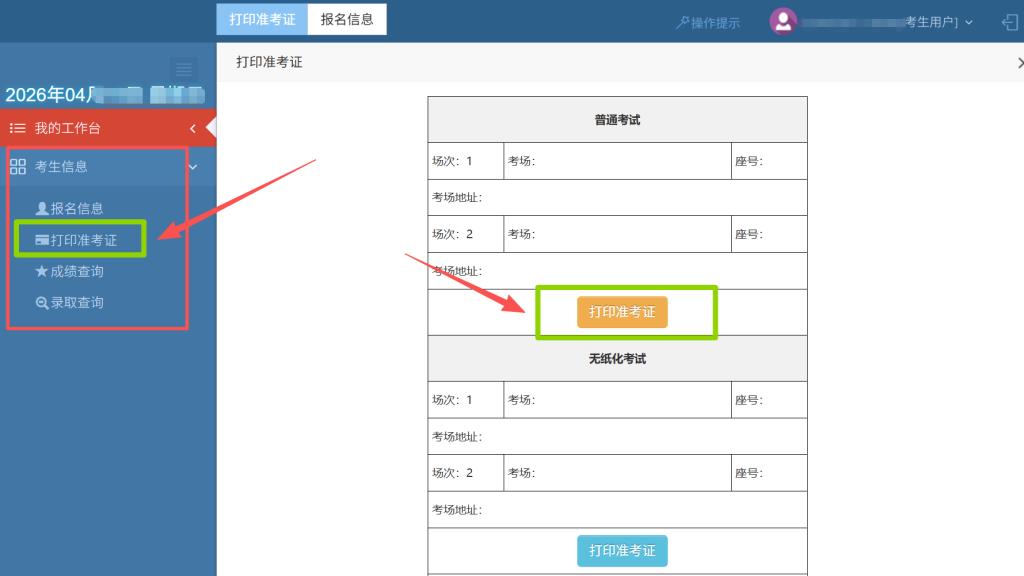Open 录取查询 in the sidebar menu
Image resolution: width=1024 pixels, height=576 pixels.
pos(77,303)
